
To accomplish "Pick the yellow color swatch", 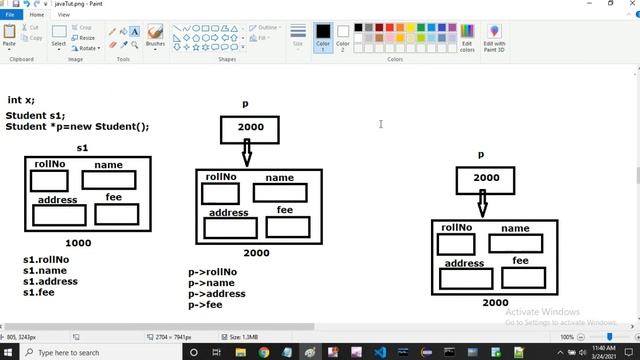I will 411,27.
